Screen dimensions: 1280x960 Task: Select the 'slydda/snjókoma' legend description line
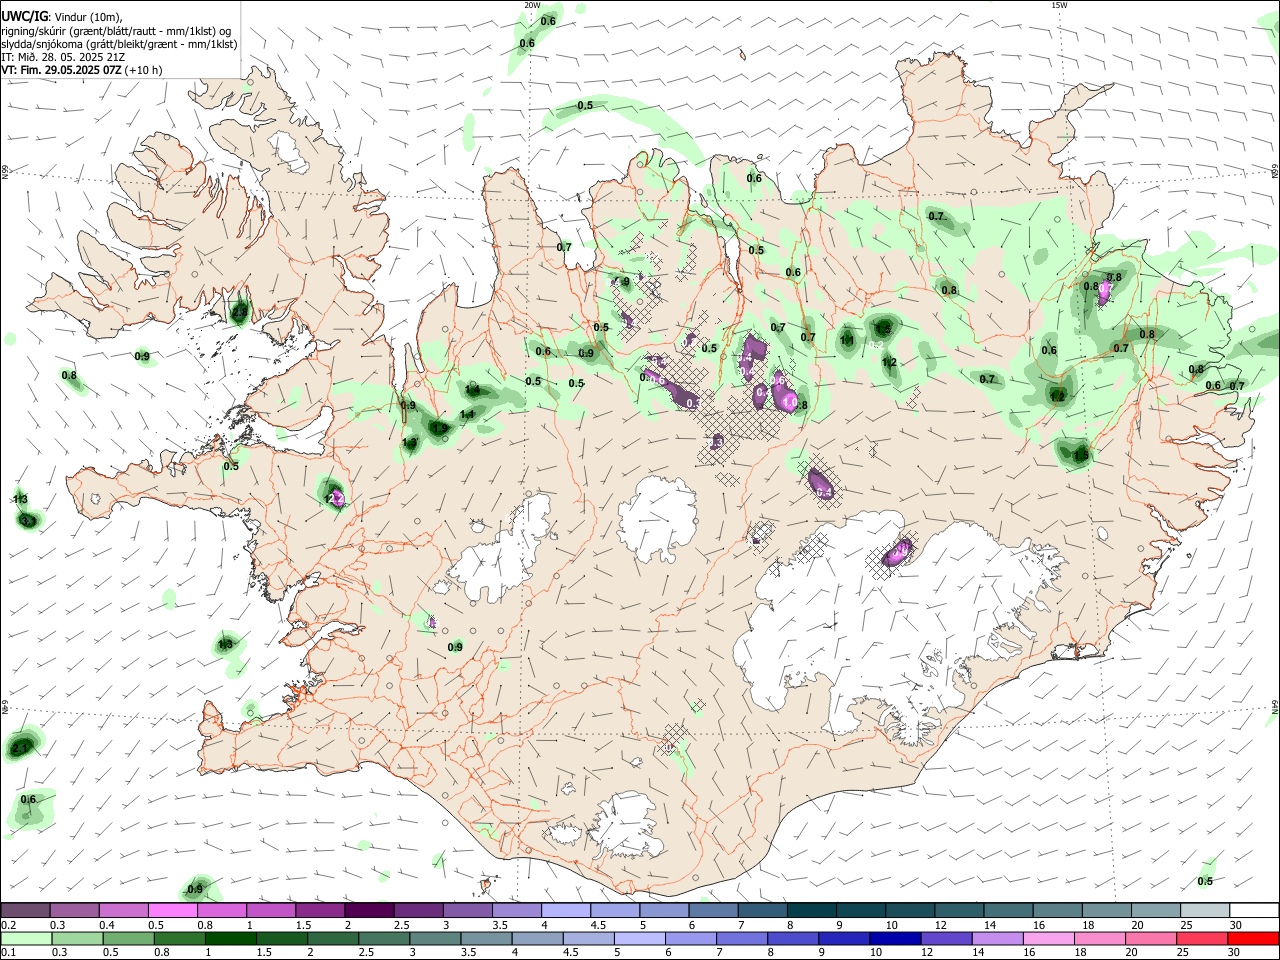click(119, 44)
